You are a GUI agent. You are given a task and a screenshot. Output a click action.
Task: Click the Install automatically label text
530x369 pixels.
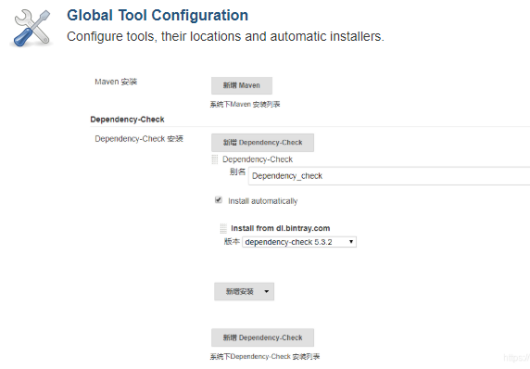[x=263, y=201]
